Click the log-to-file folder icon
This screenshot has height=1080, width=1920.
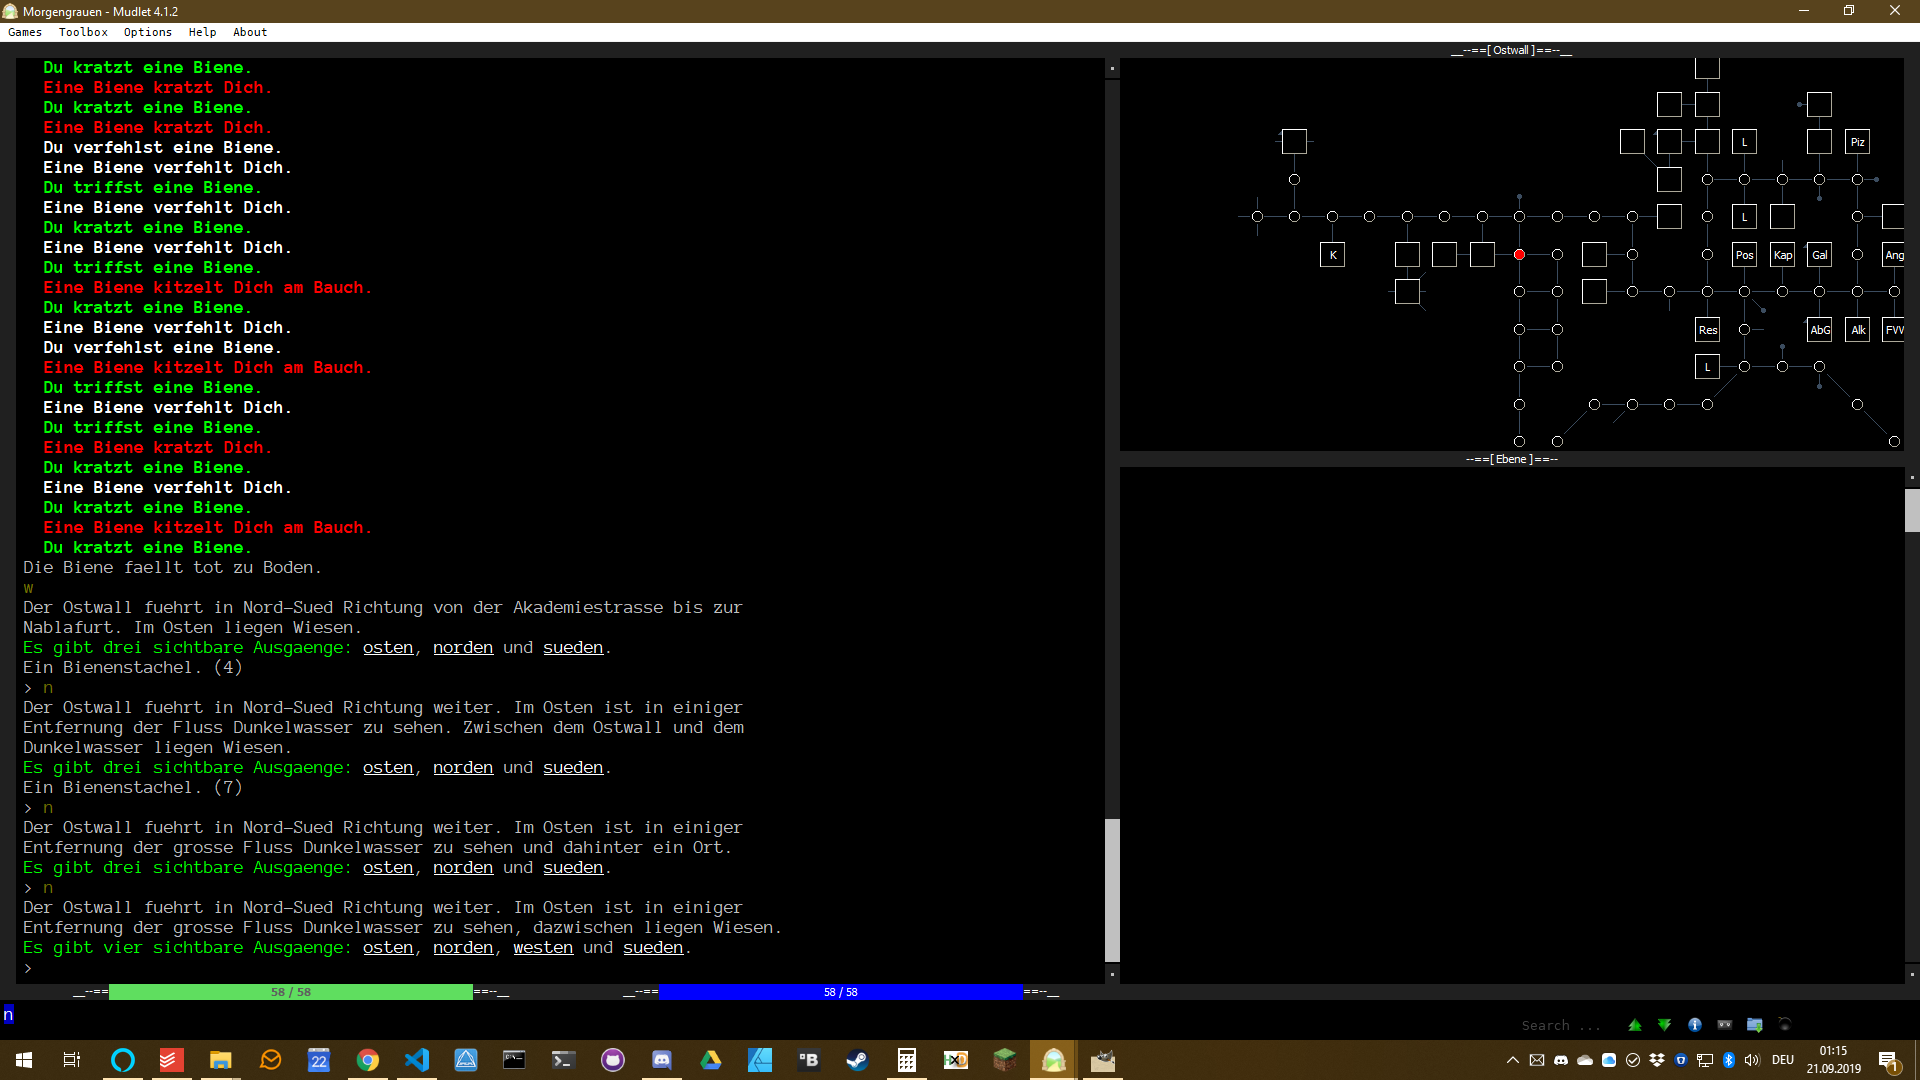(x=1755, y=1025)
